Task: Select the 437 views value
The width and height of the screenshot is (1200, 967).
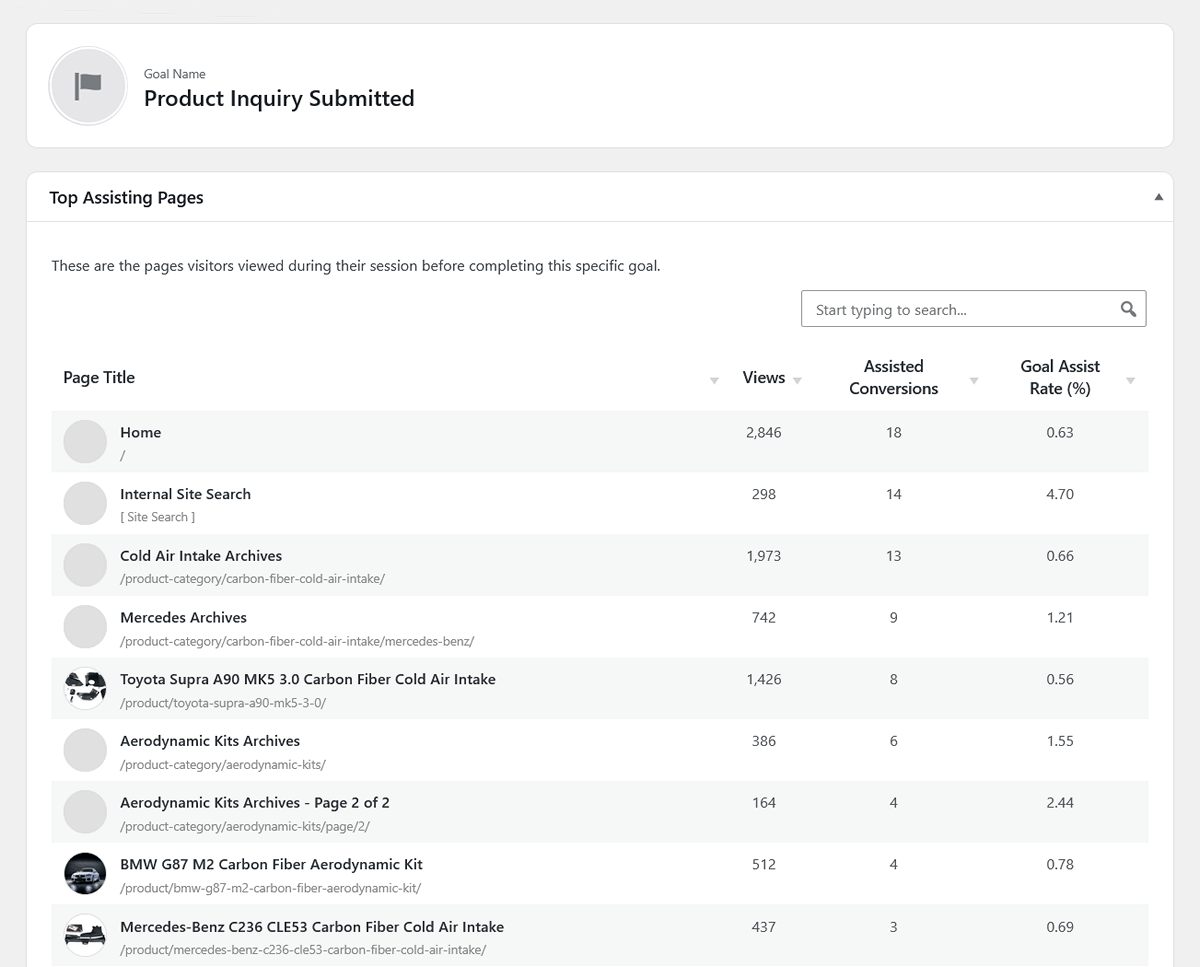Action: pyautogui.click(x=764, y=926)
